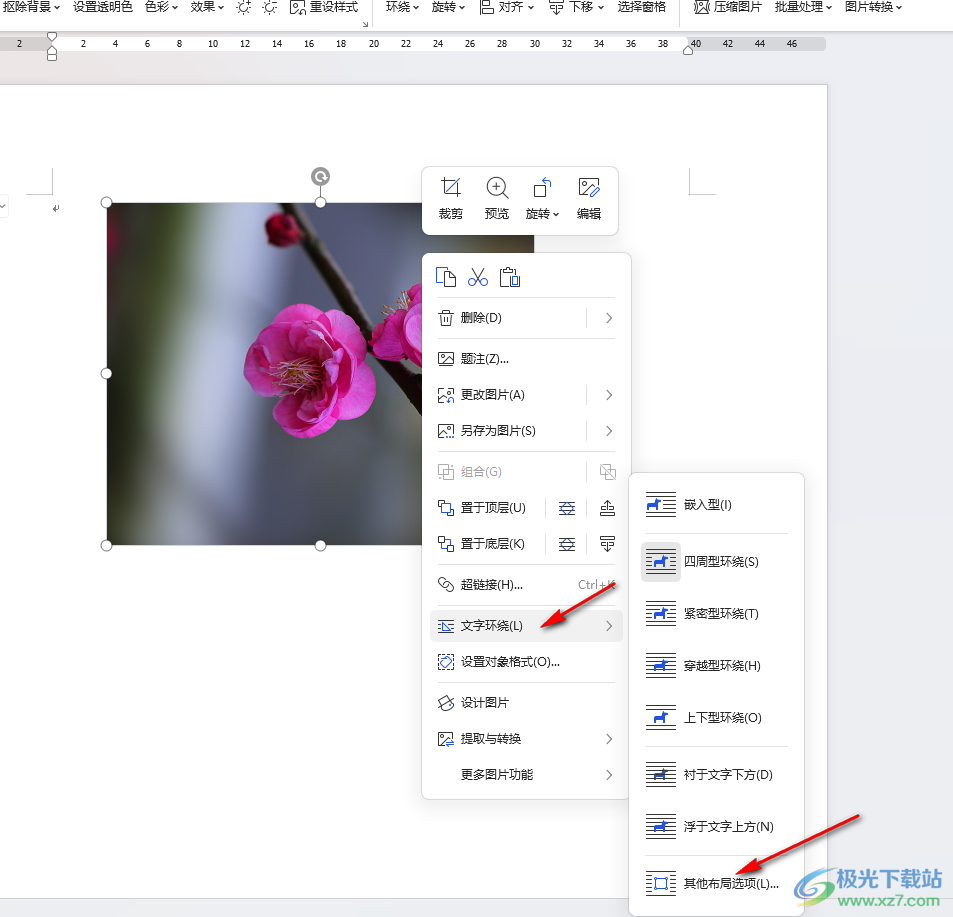953x917 pixels.
Task: Open Wrap (环绕) dropdown in ribbon
Action: pyautogui.click(x=402, y=7)
